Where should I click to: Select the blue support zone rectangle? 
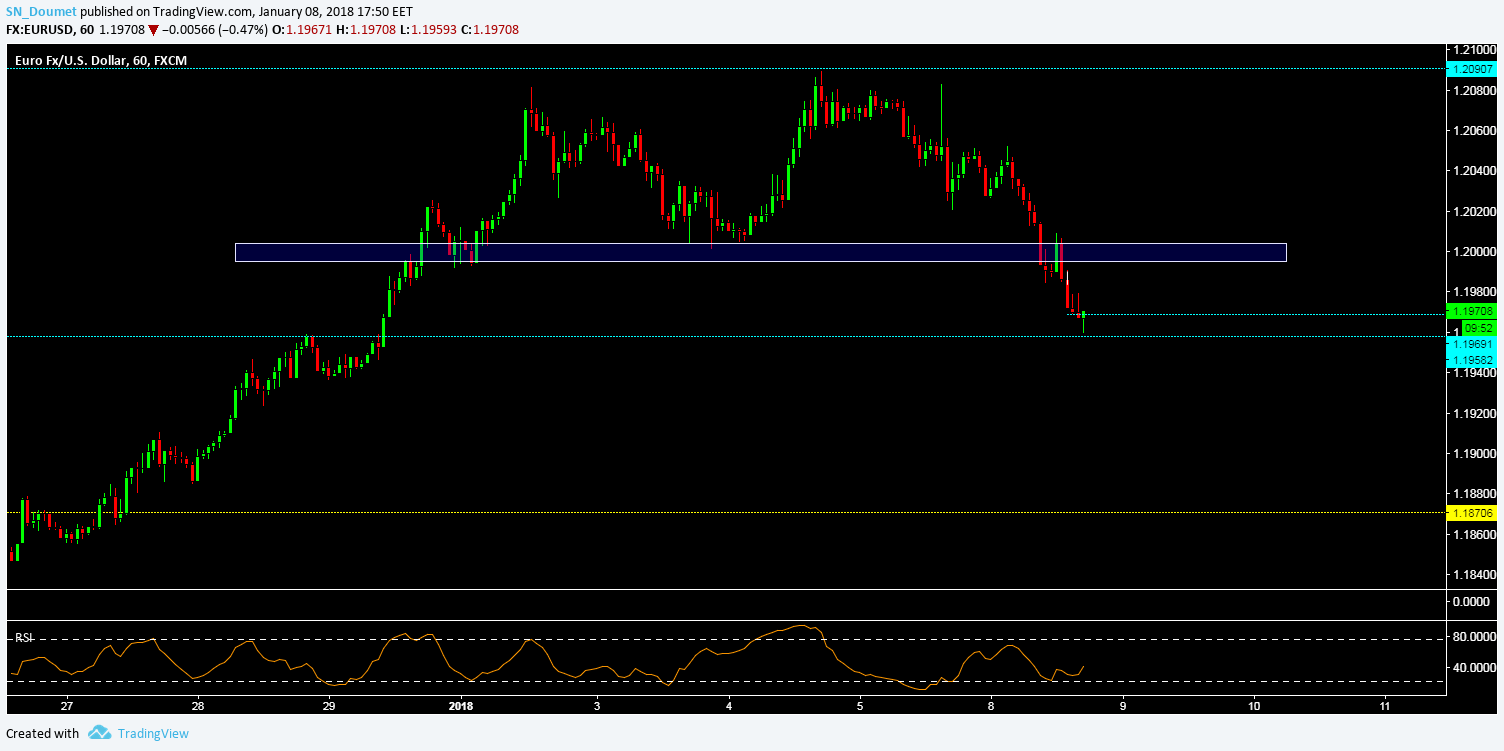click(x=760, y=253)
